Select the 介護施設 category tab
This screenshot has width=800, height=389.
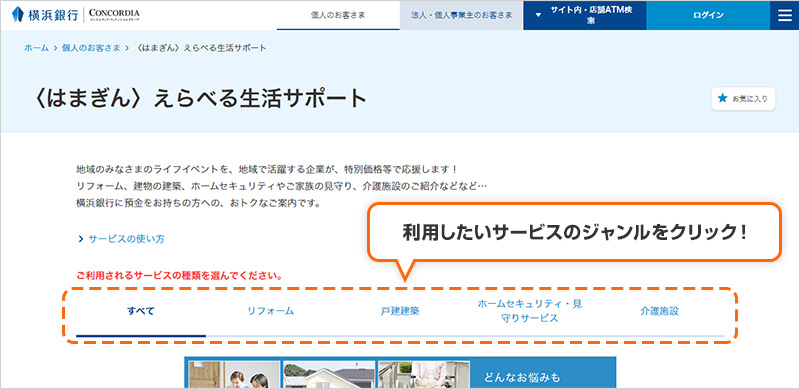(659, 311)
